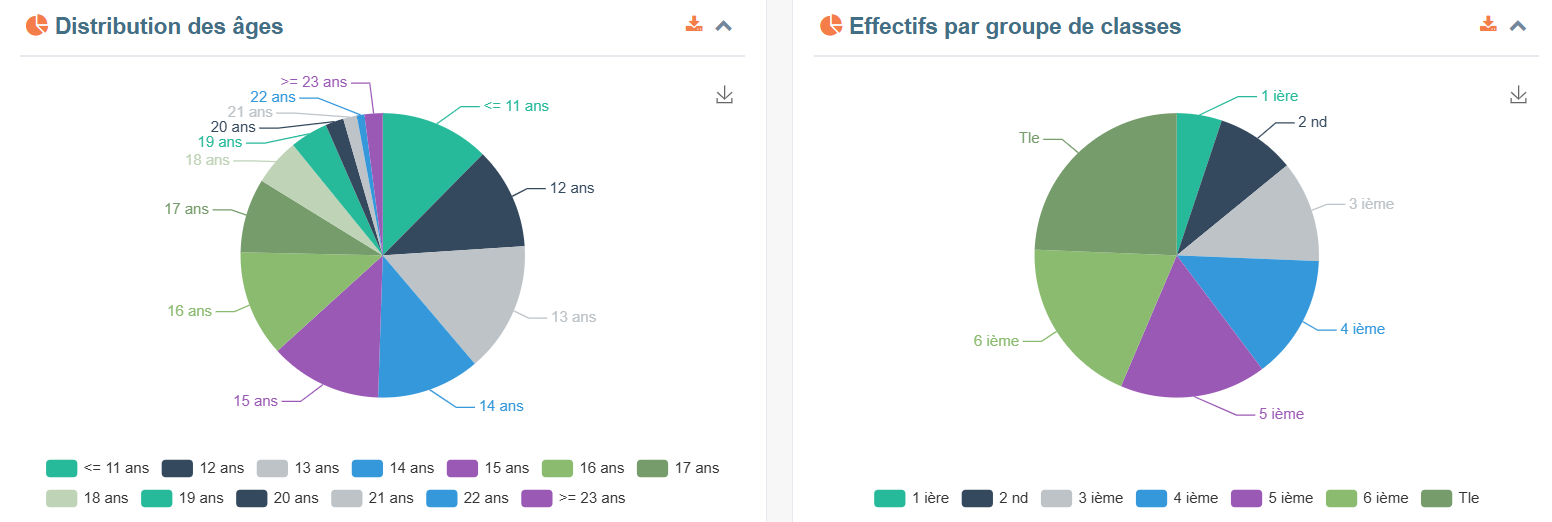
Task: Click the 'Distribution des âges' panel title
Action: [x=169, y=26]
